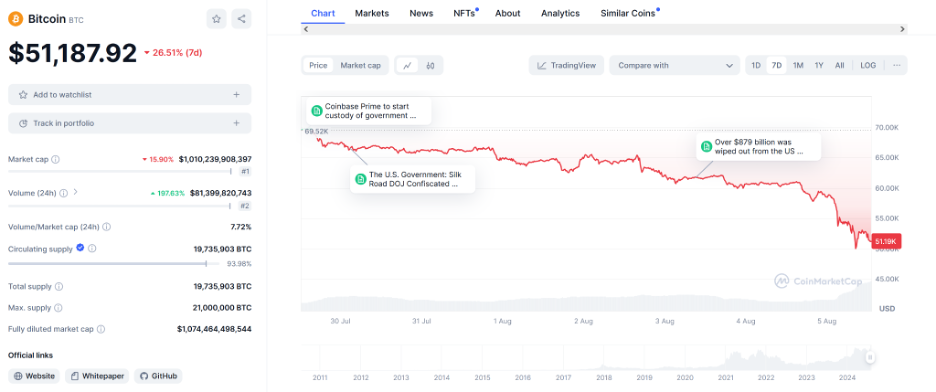This screenshot has height=392, width=936.
Task: Open Coinbase Prime custody news marker
Action: point(370,110)
